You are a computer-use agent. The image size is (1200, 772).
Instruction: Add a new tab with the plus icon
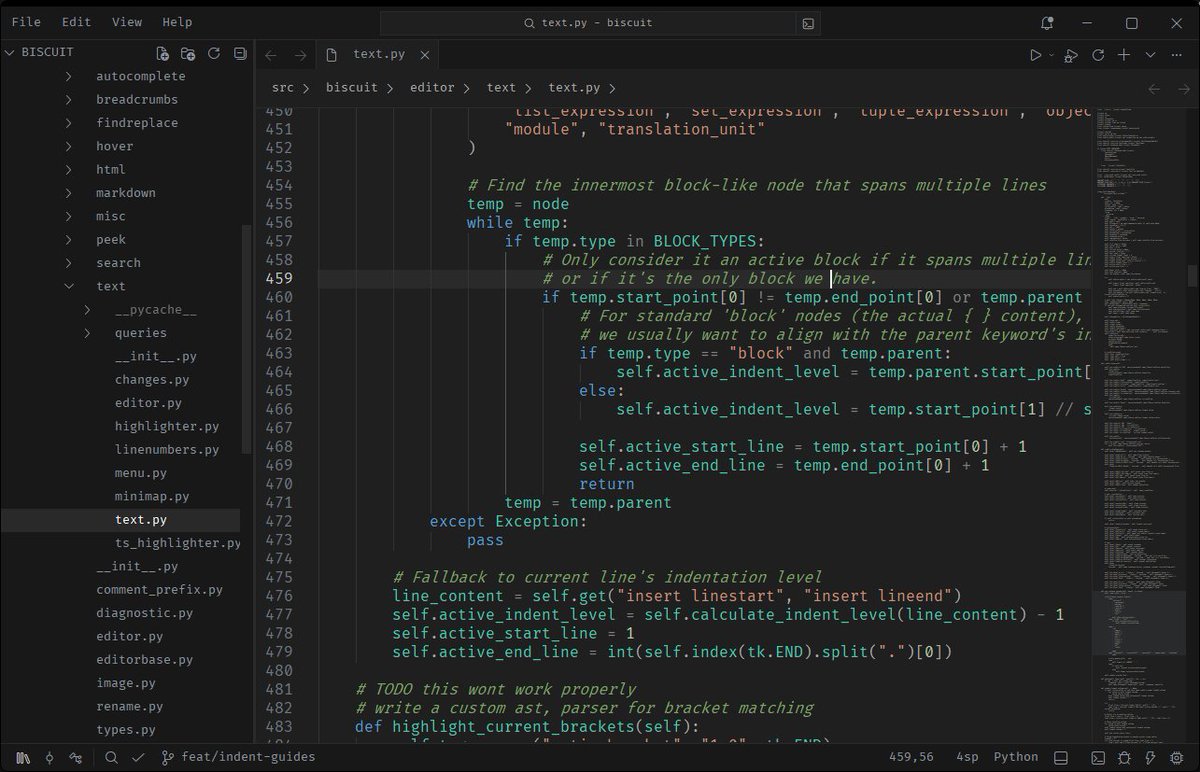point(1124,55)
